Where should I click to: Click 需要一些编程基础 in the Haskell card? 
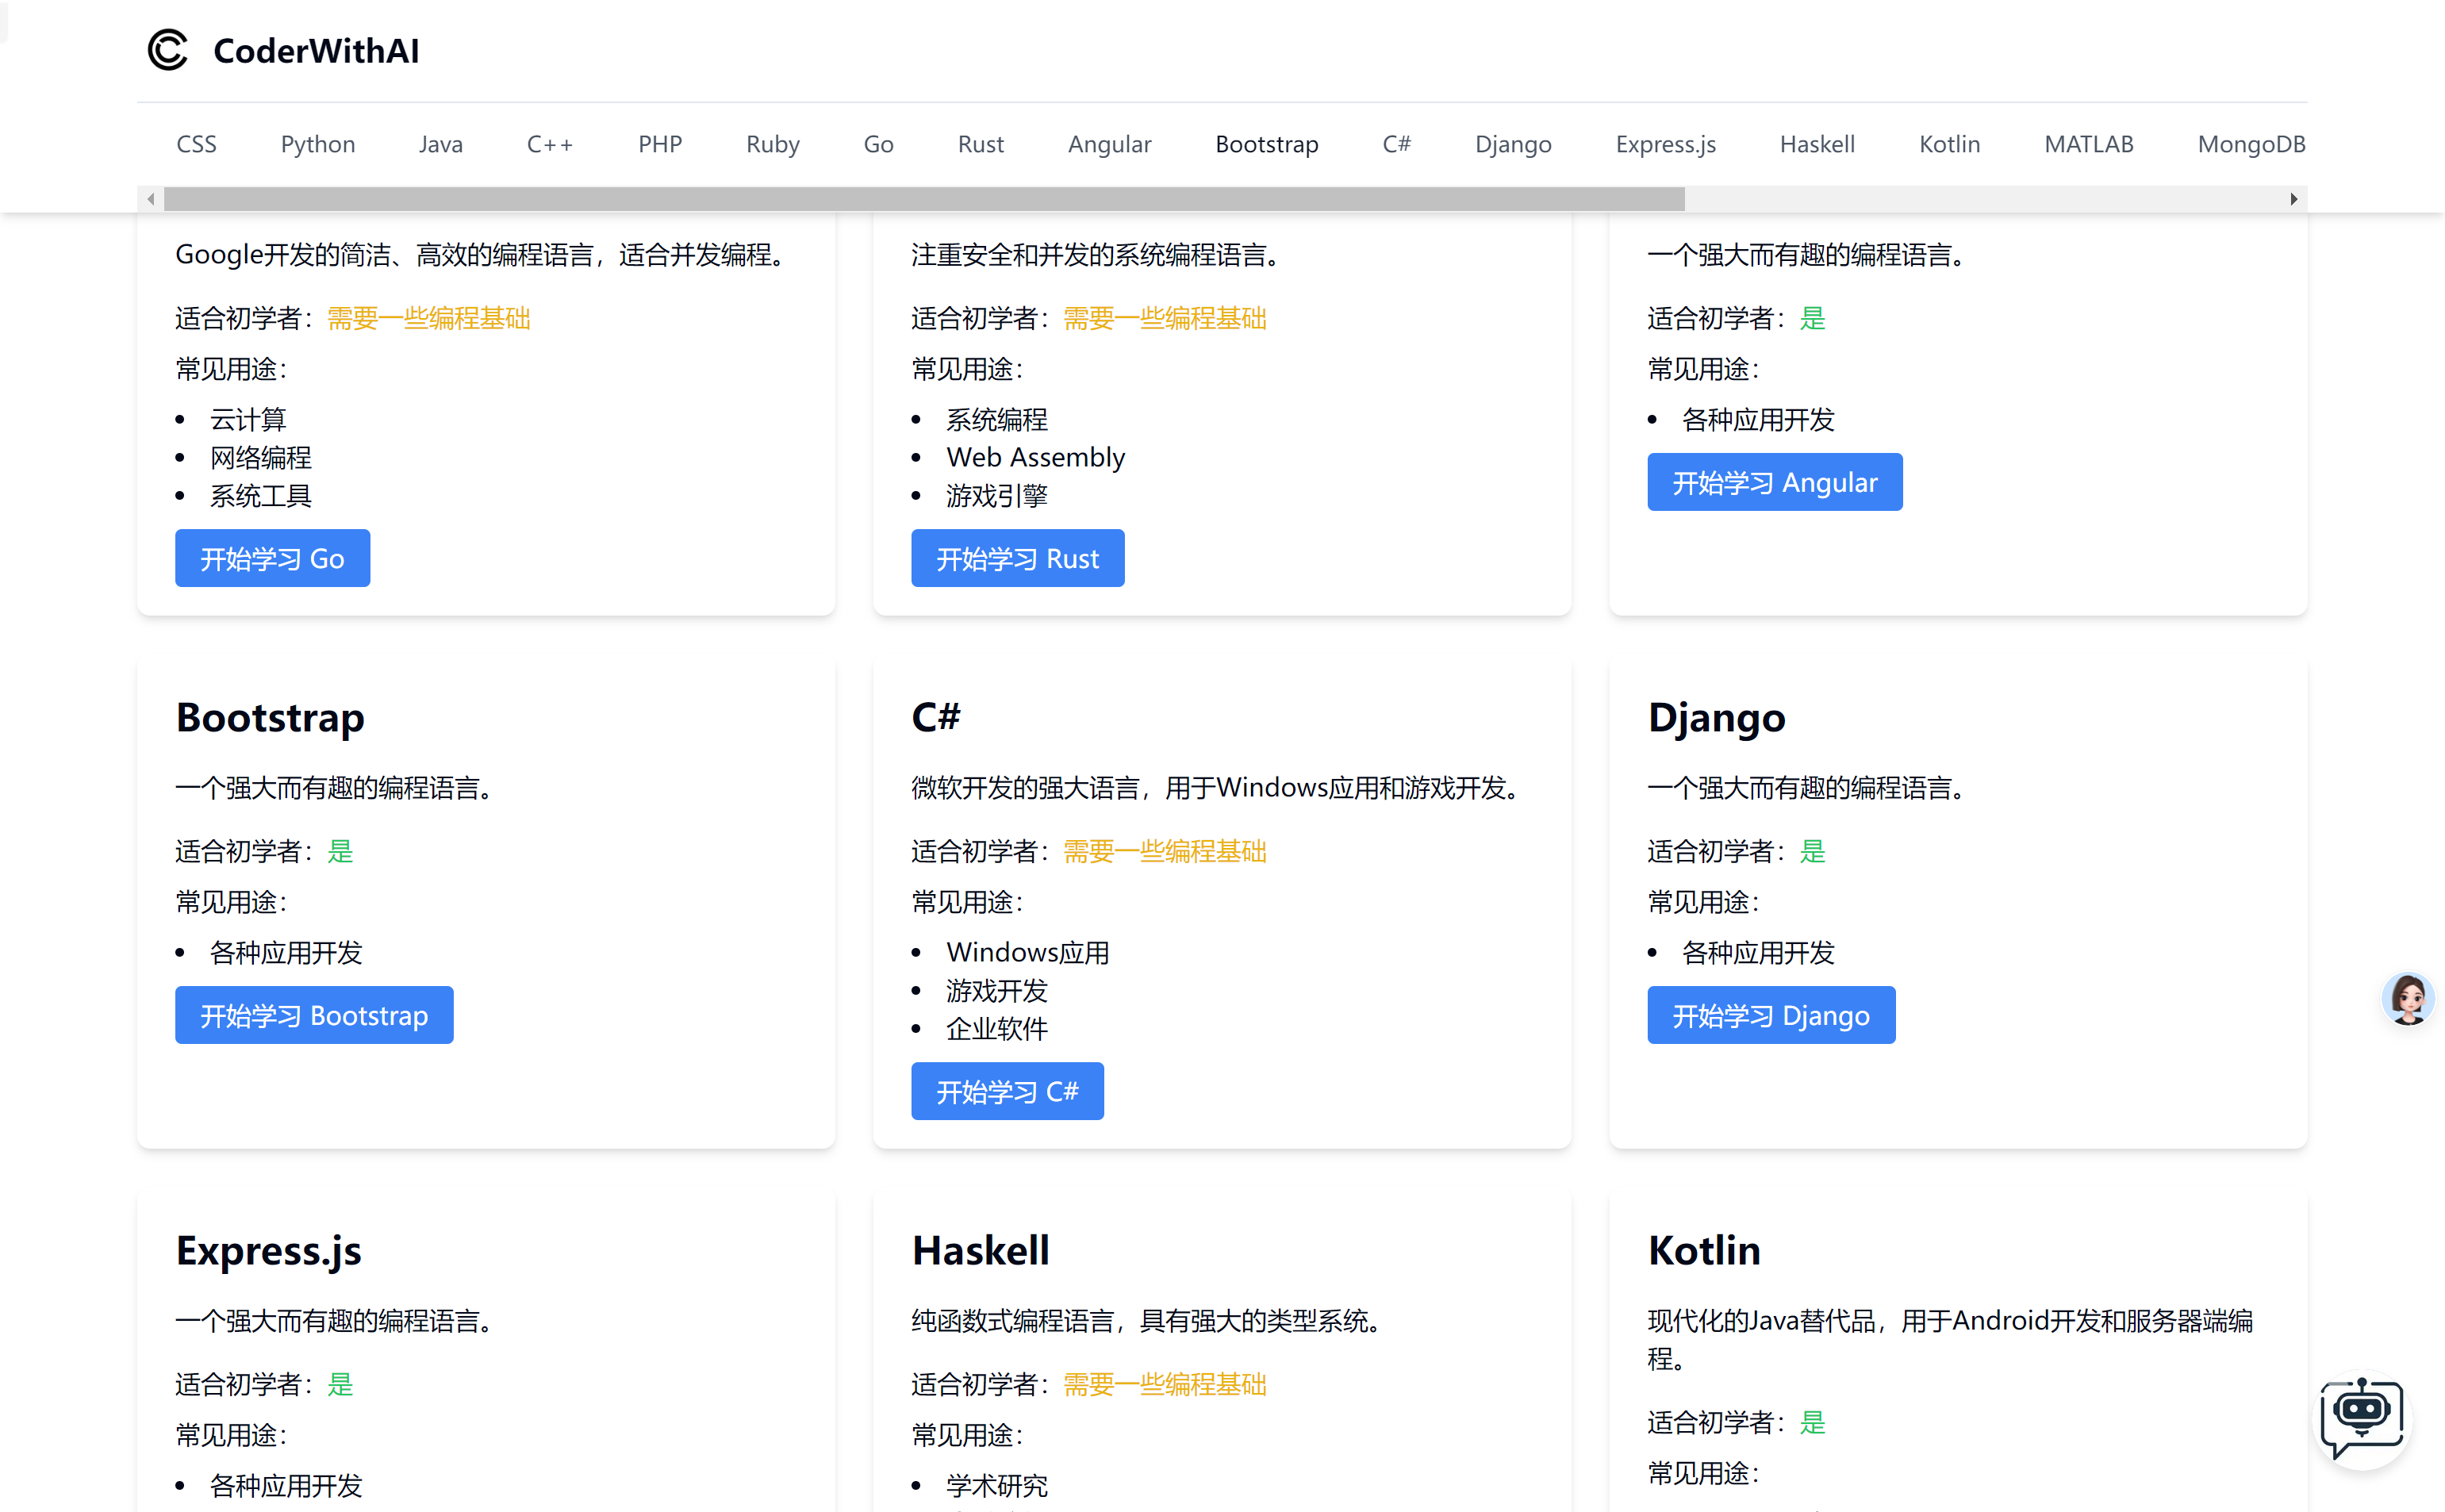point(1165,1384)
